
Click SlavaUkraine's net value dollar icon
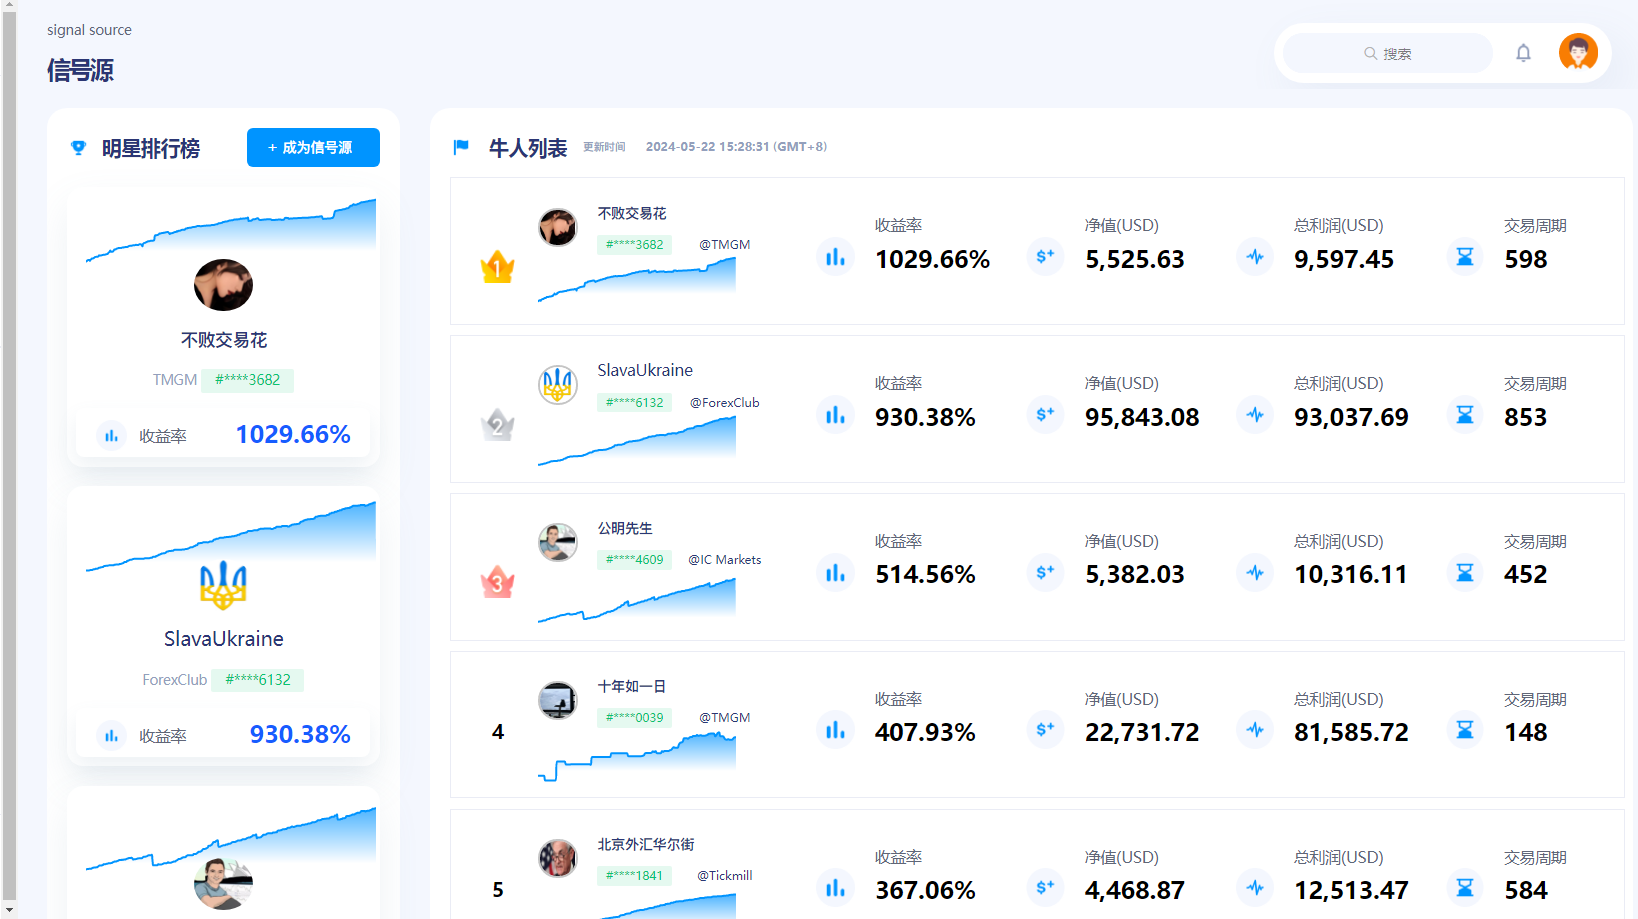[x=1045, y=414]
